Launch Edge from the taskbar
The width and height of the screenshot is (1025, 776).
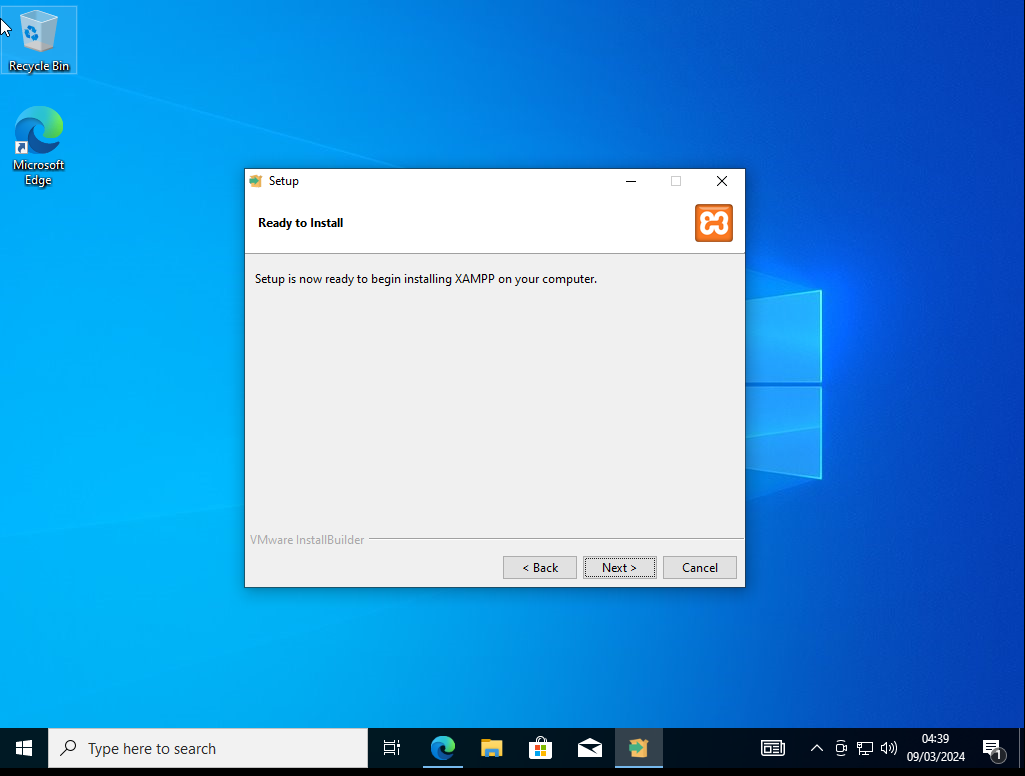point(442,748)
